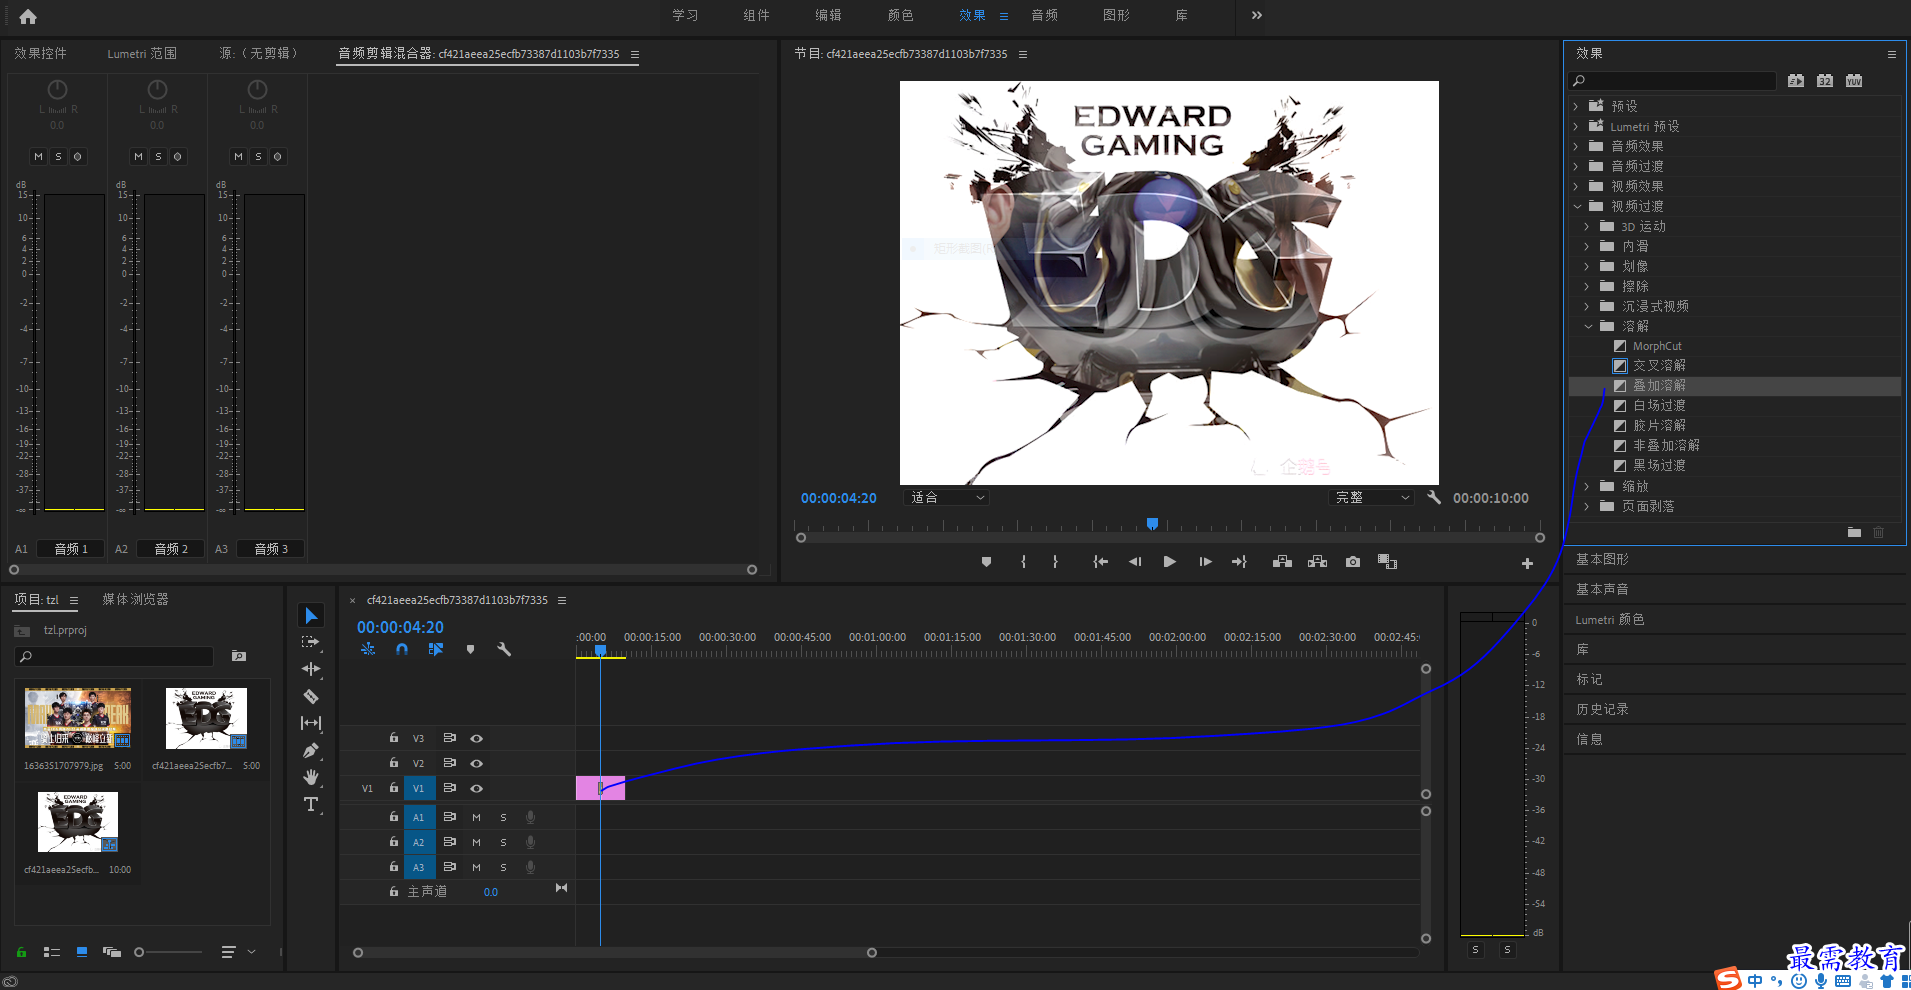Screen dimensions: 1911x990
Task: Select the jpg team photo thumbnail
Action: tap(78, 718)
